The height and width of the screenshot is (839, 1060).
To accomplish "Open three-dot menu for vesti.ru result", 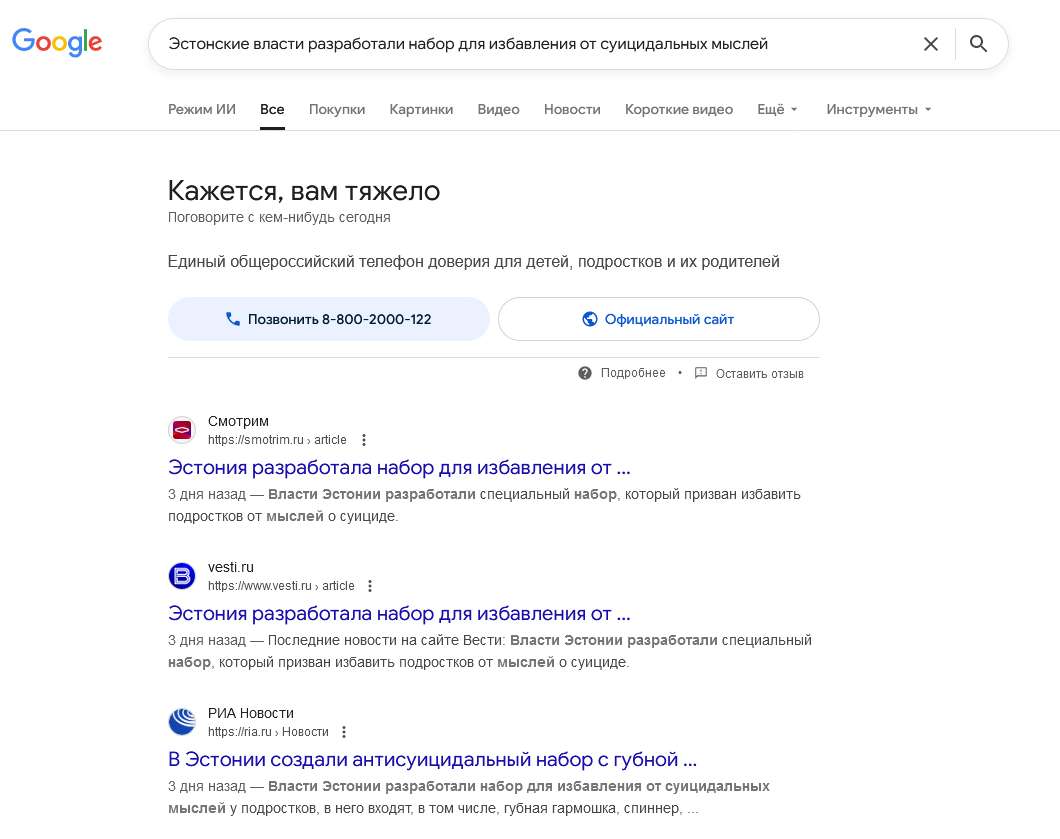I will coord(370,586).
